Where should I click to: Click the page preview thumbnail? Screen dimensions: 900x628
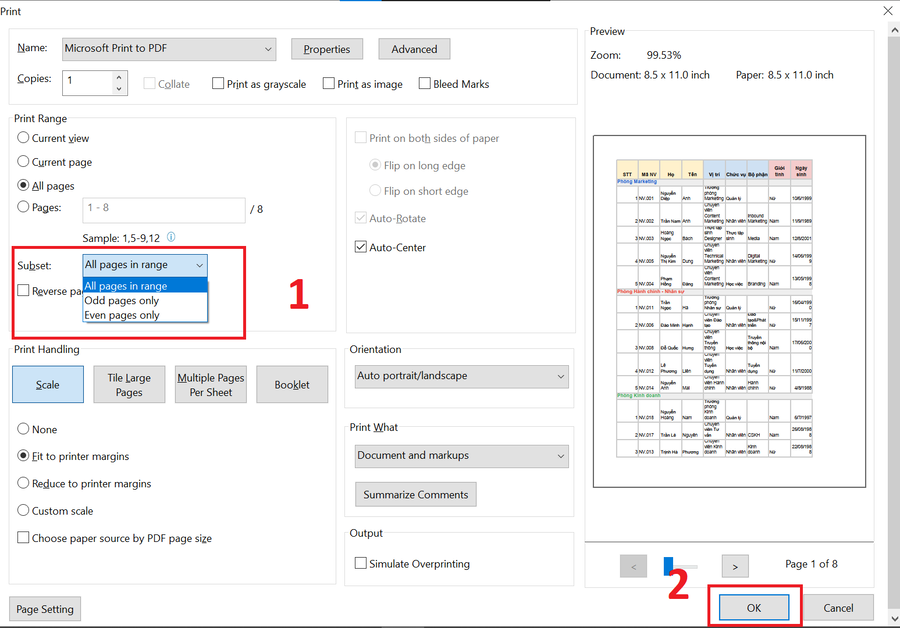(x=729, y=312)
